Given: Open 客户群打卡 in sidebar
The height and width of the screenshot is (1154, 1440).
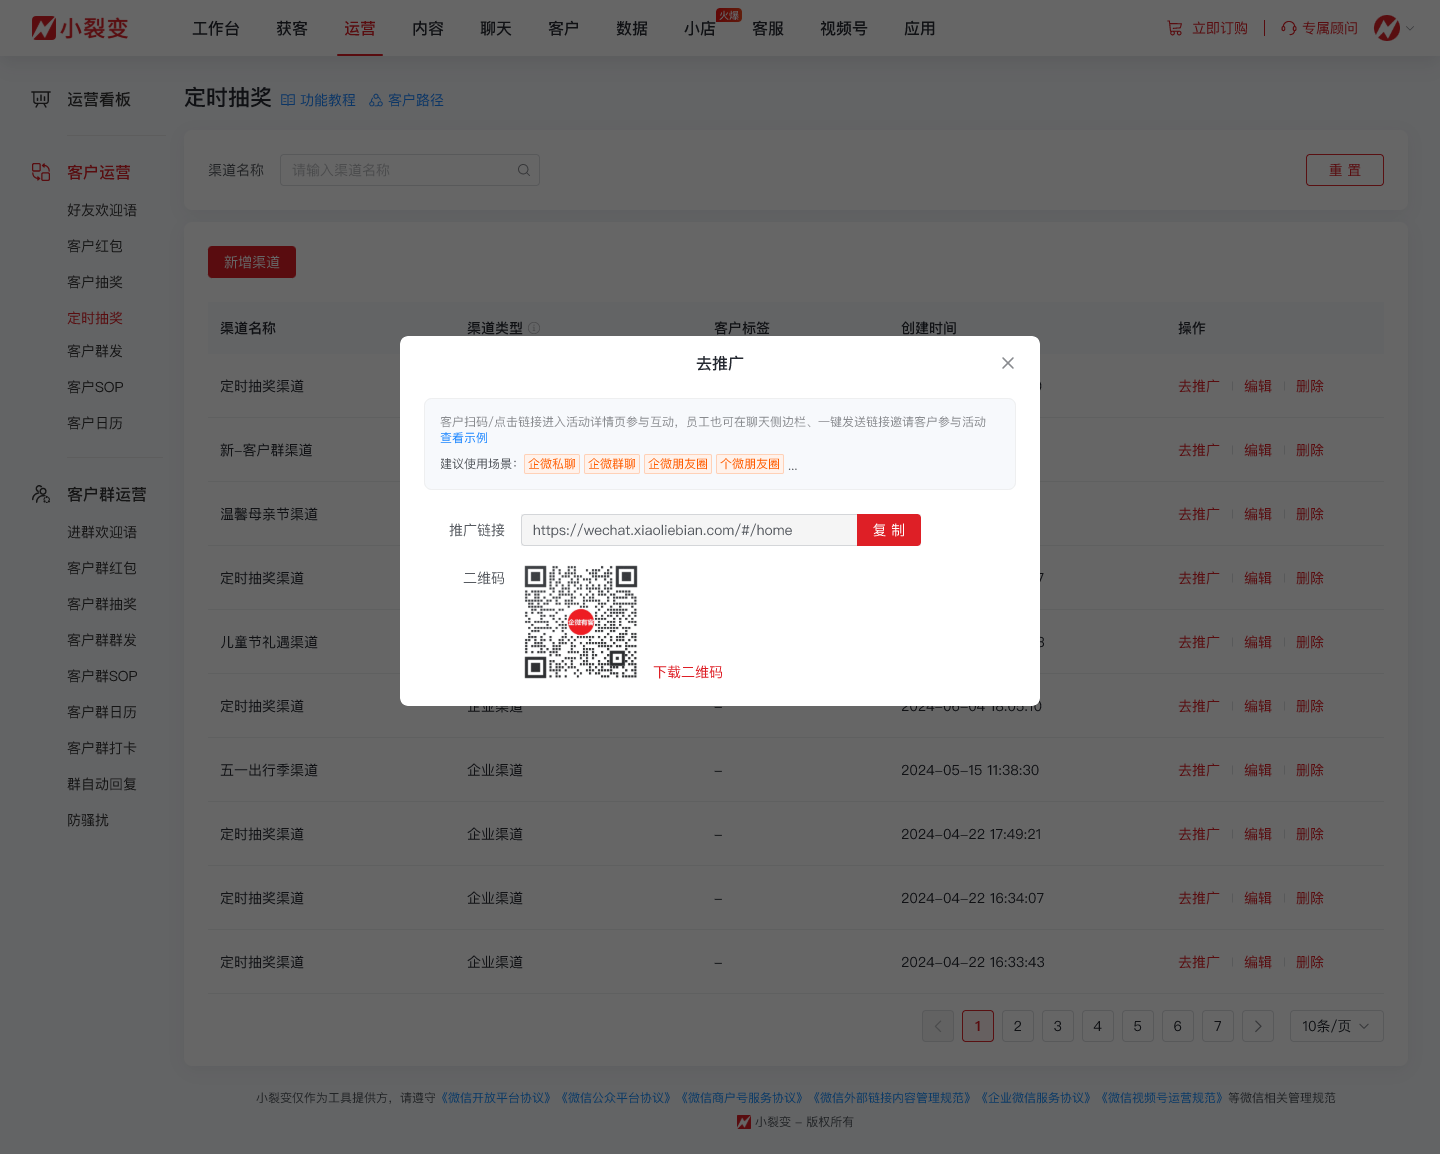Looking at the screenshot, I should (x=102, y=748).
